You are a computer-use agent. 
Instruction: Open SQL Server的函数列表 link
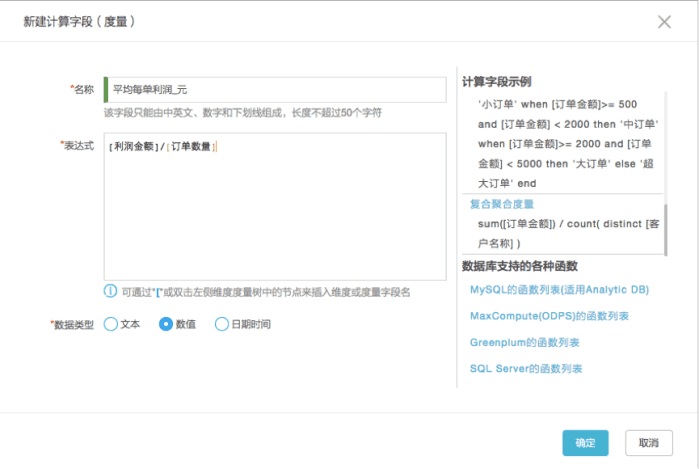[x=526, y=369]
